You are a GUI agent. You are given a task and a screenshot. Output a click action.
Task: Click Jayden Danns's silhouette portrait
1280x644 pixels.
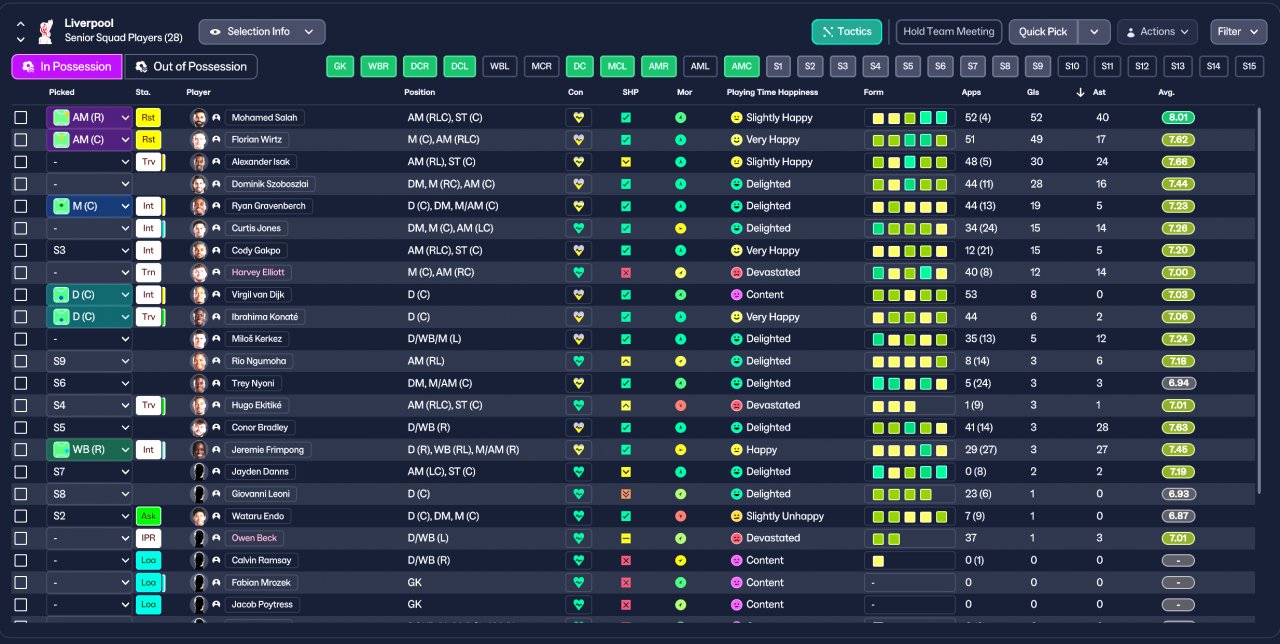tap(199, 472)
